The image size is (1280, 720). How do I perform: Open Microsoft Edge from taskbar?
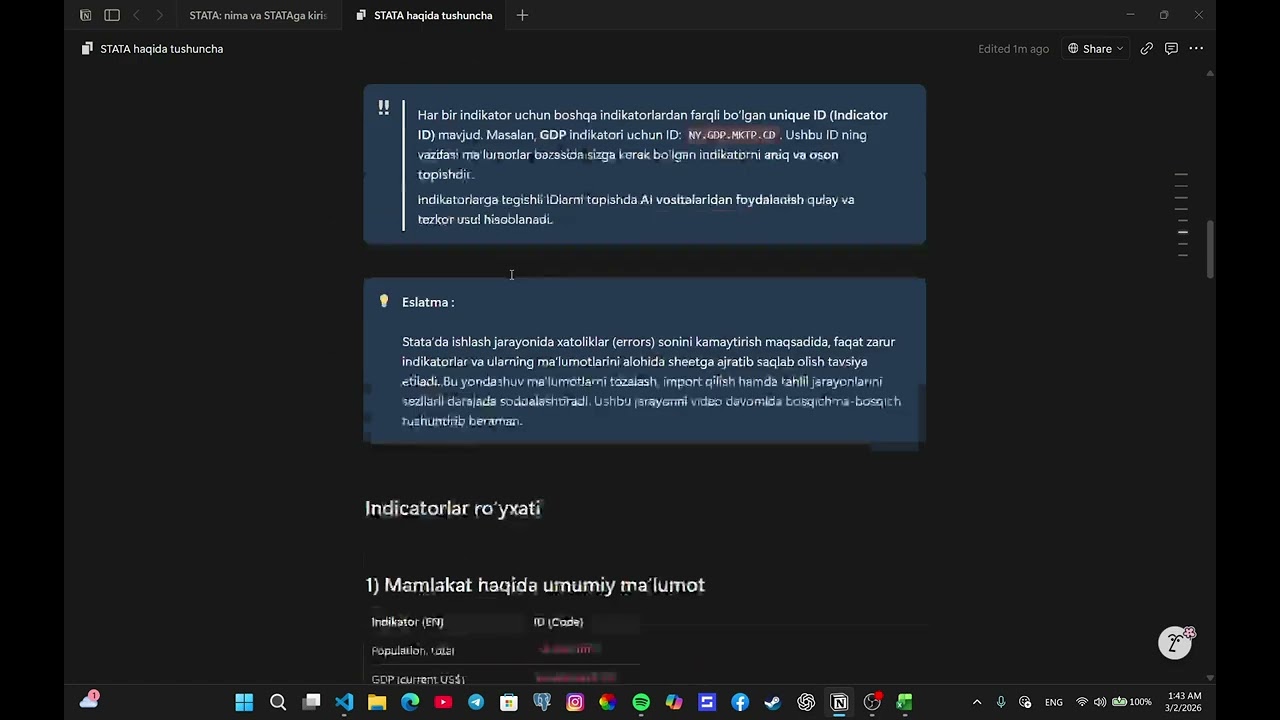click(410, 702)
